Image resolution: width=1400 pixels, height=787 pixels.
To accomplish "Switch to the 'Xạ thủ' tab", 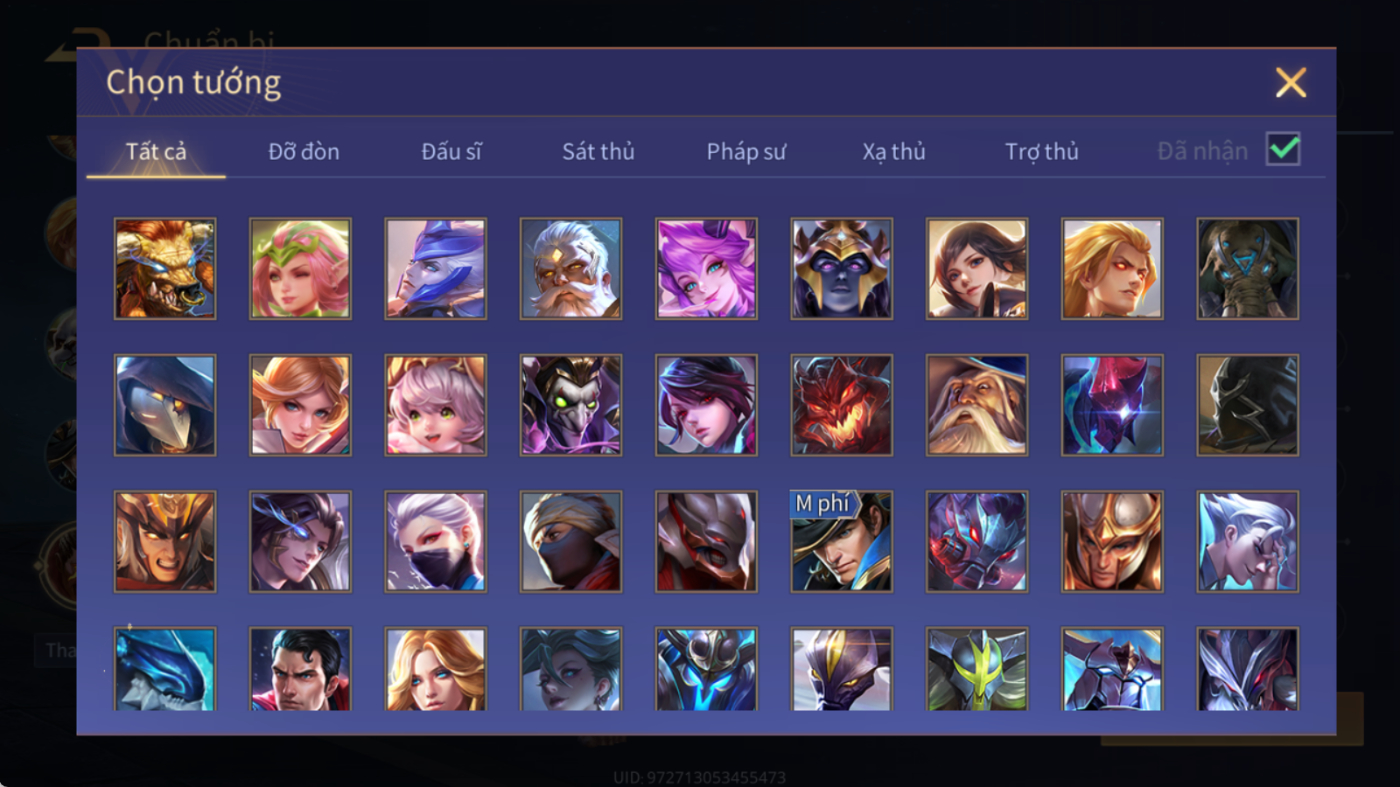I will 894,151.
